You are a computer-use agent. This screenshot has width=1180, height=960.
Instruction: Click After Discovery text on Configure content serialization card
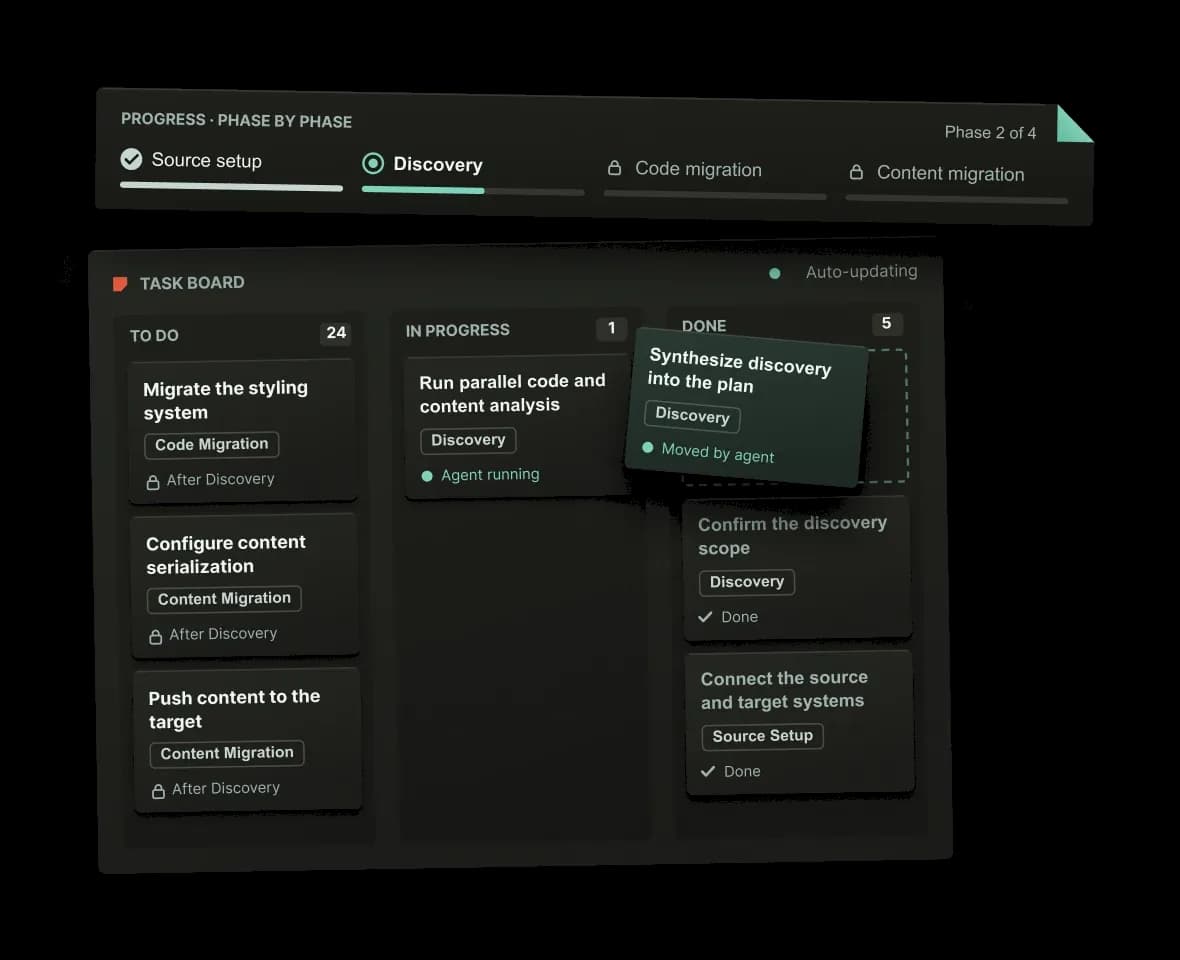(x=223, y=634)
